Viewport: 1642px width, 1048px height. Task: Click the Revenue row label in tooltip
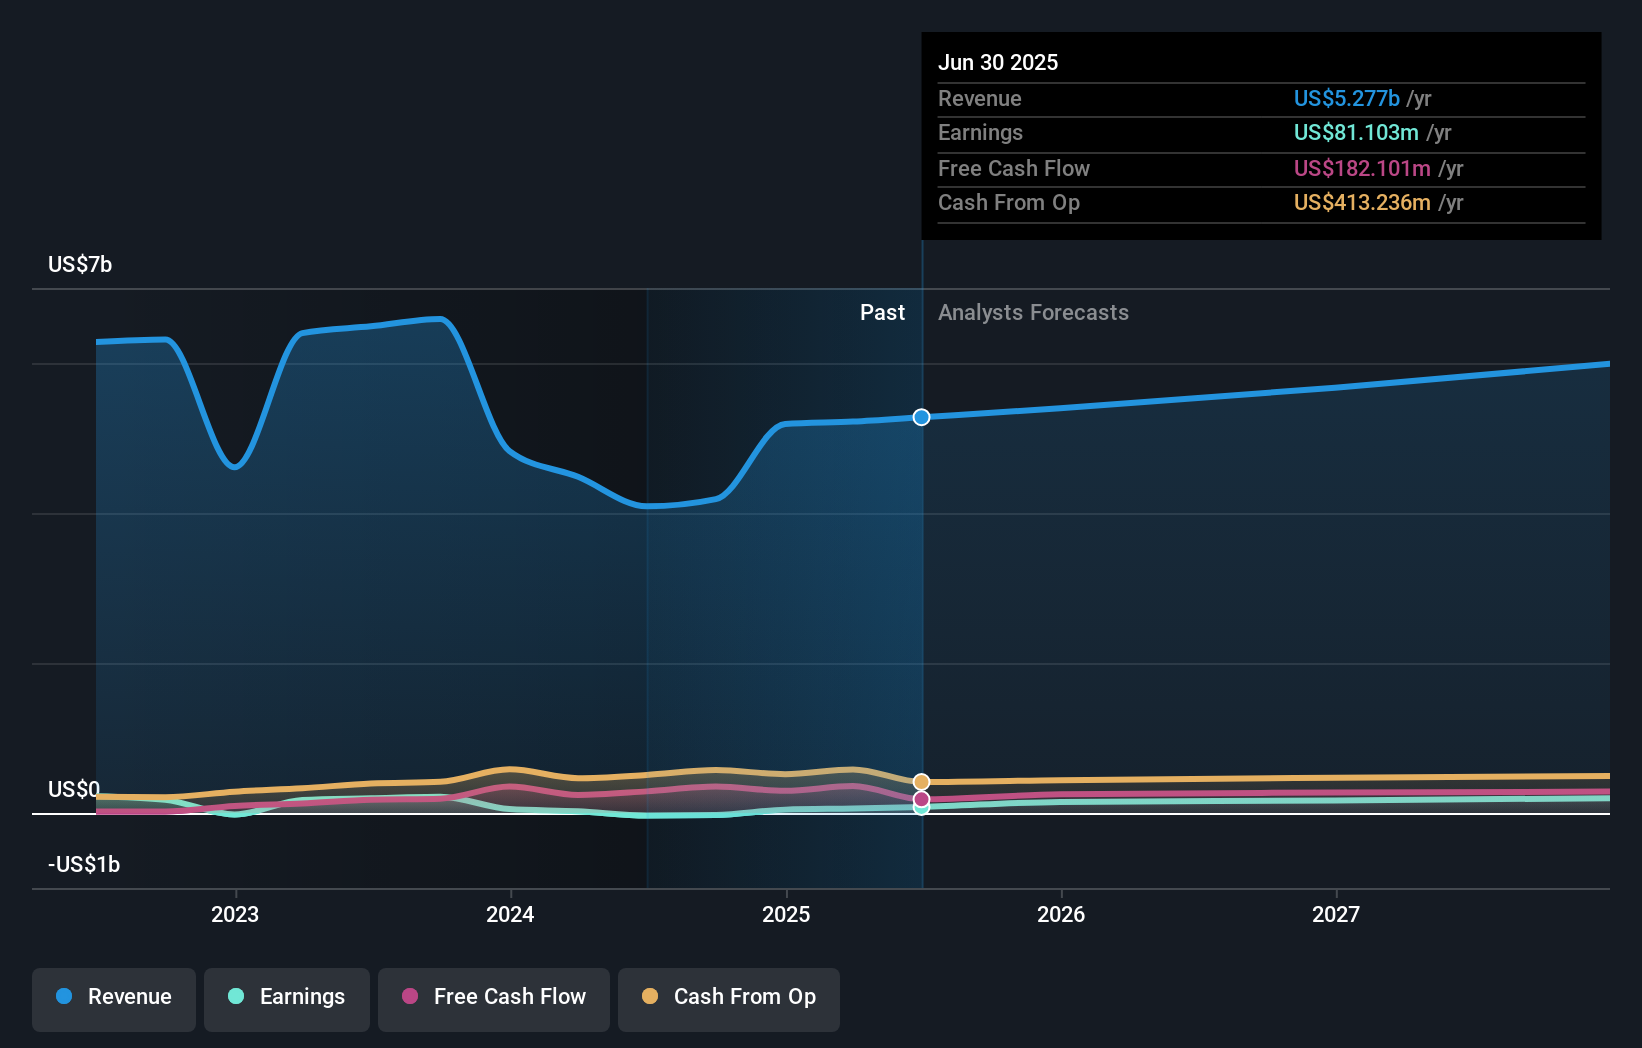(x=980, y=98)
